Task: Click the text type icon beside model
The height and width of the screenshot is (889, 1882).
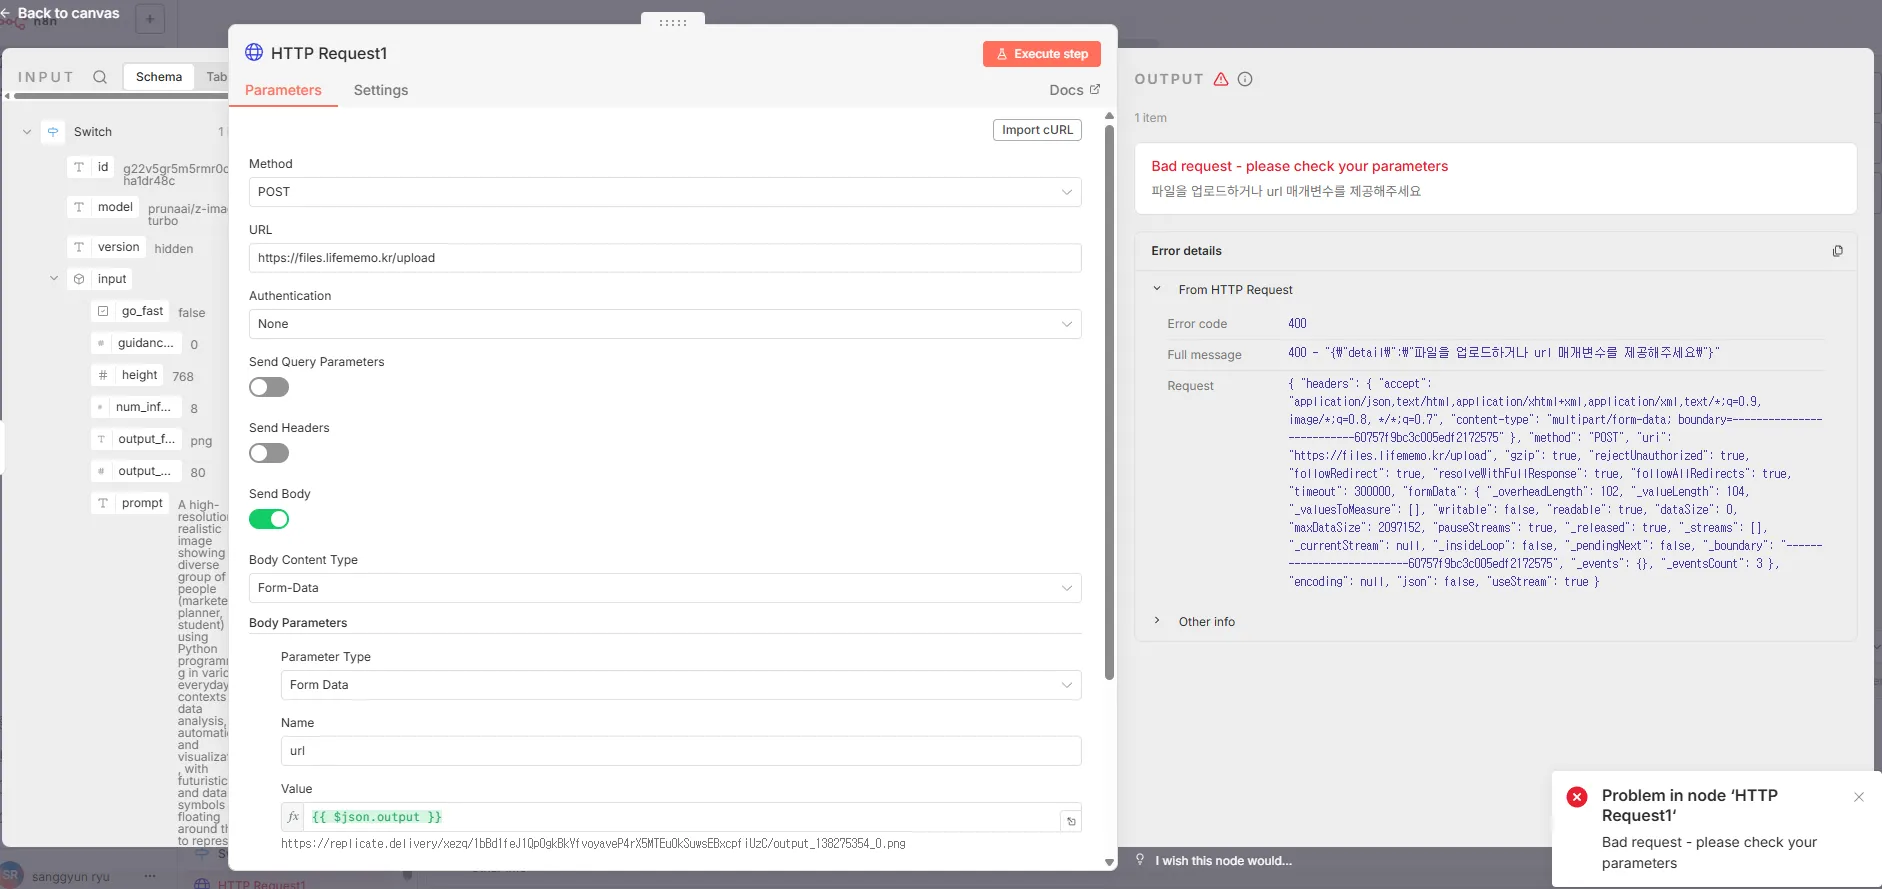Action: pos(79,207)
